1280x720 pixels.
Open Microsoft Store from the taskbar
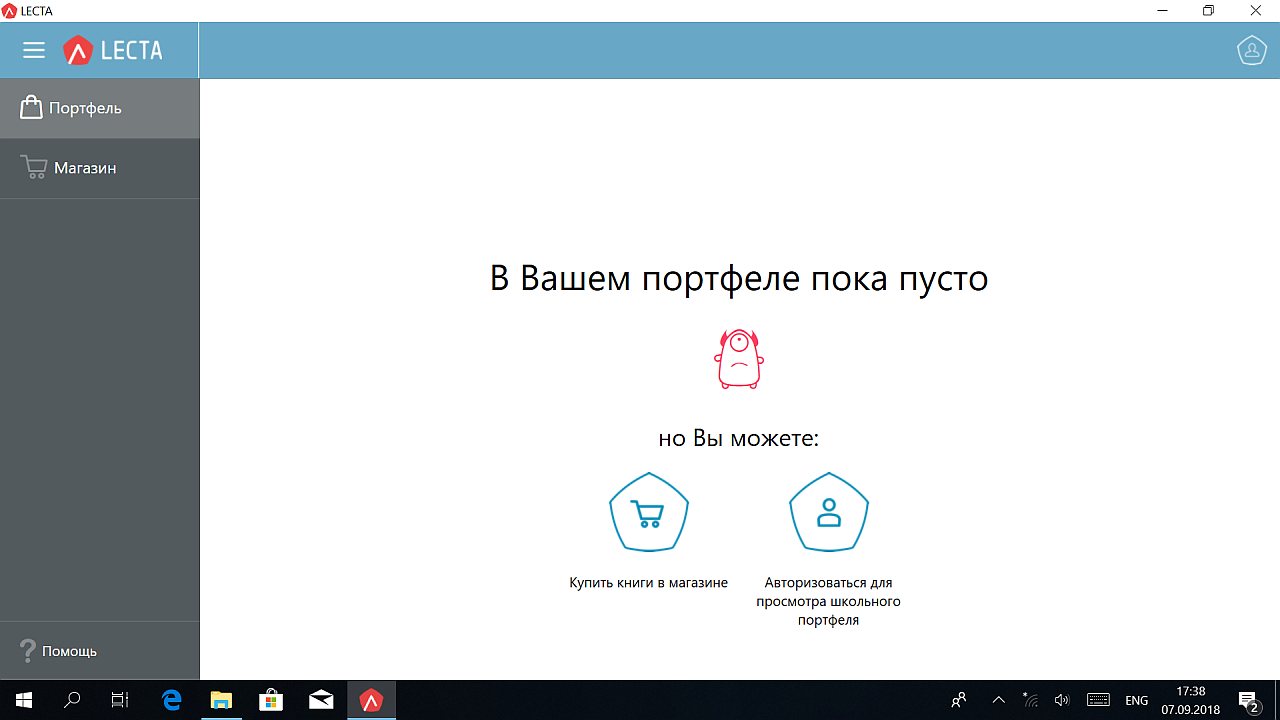pos(271,700)
